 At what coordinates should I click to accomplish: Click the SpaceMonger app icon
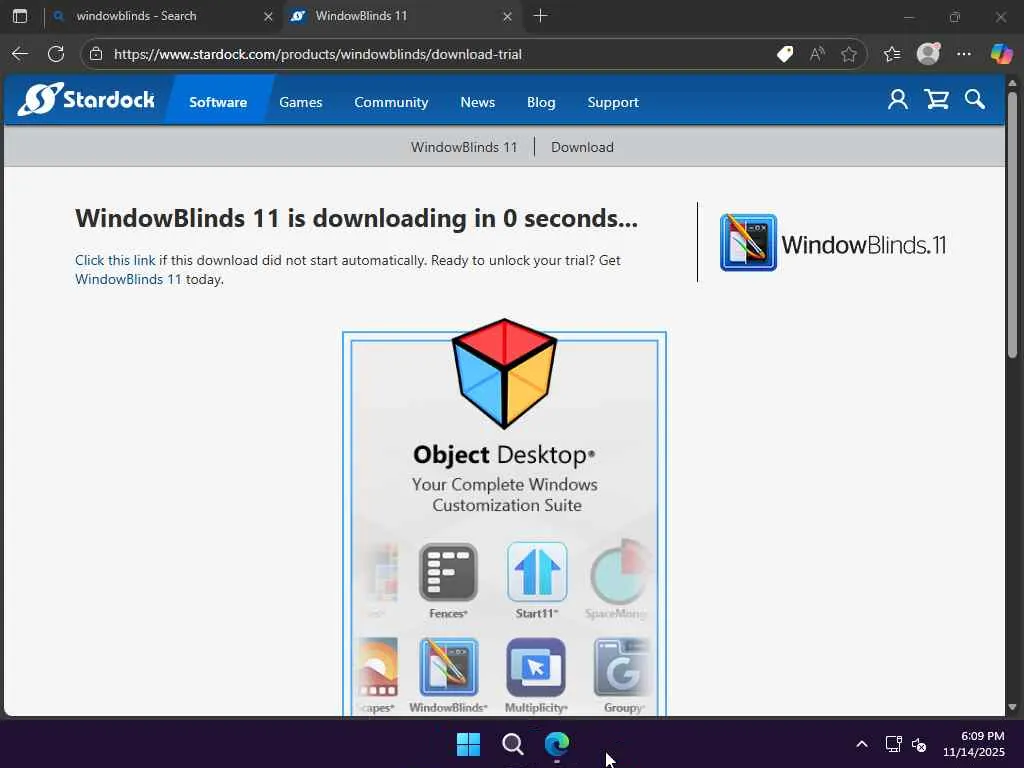point(619,573)
